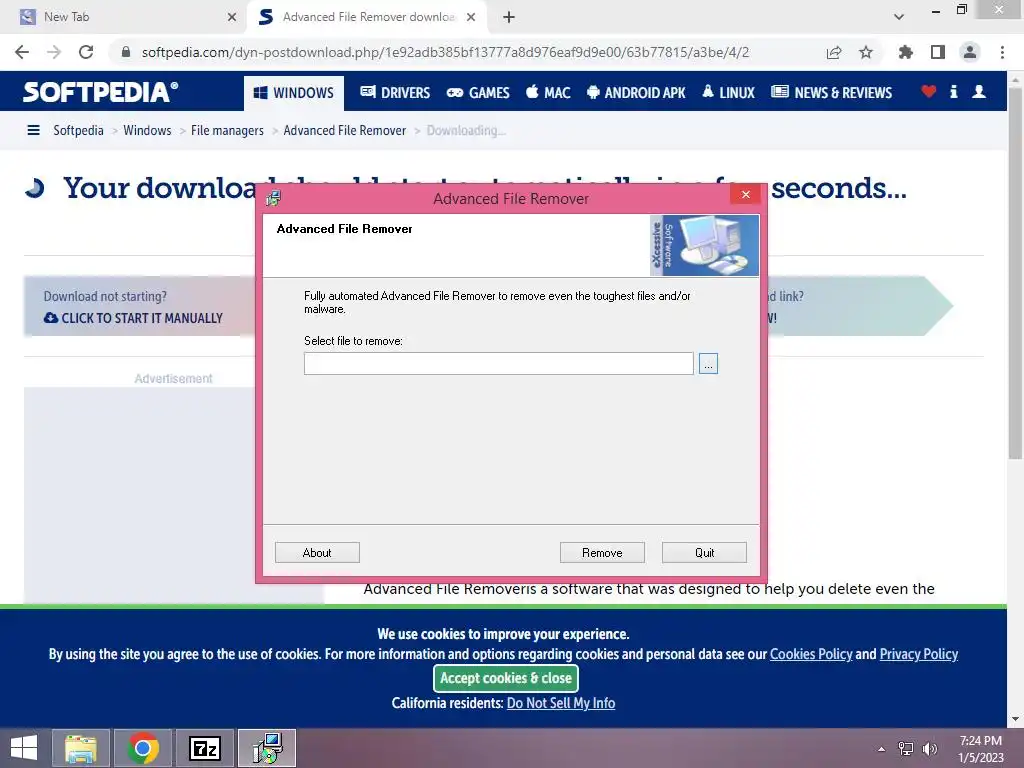This screenshot has width=1024, height=768.
Task: Click the browse ellipsis button beside the file field
Action: pyautogui.click(x=708, y=364)
